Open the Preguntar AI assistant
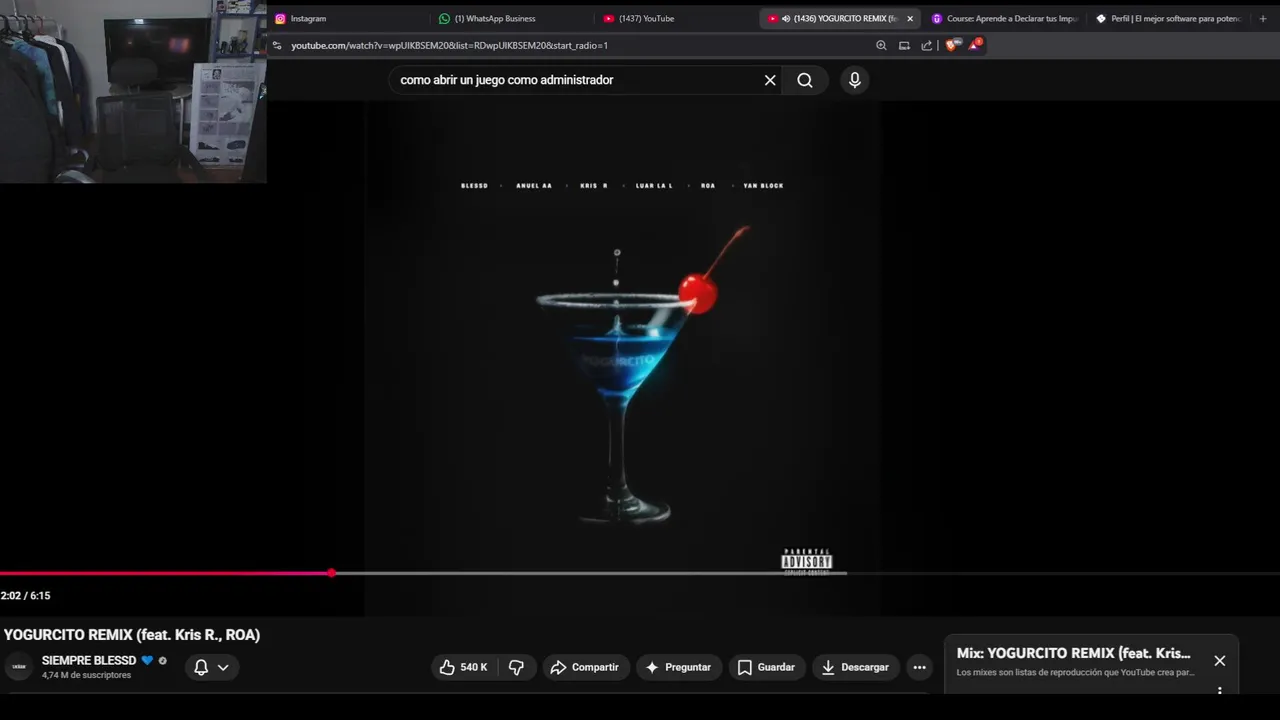The width and height of the screenshot is (1280, 720). (x=679, y=667)
